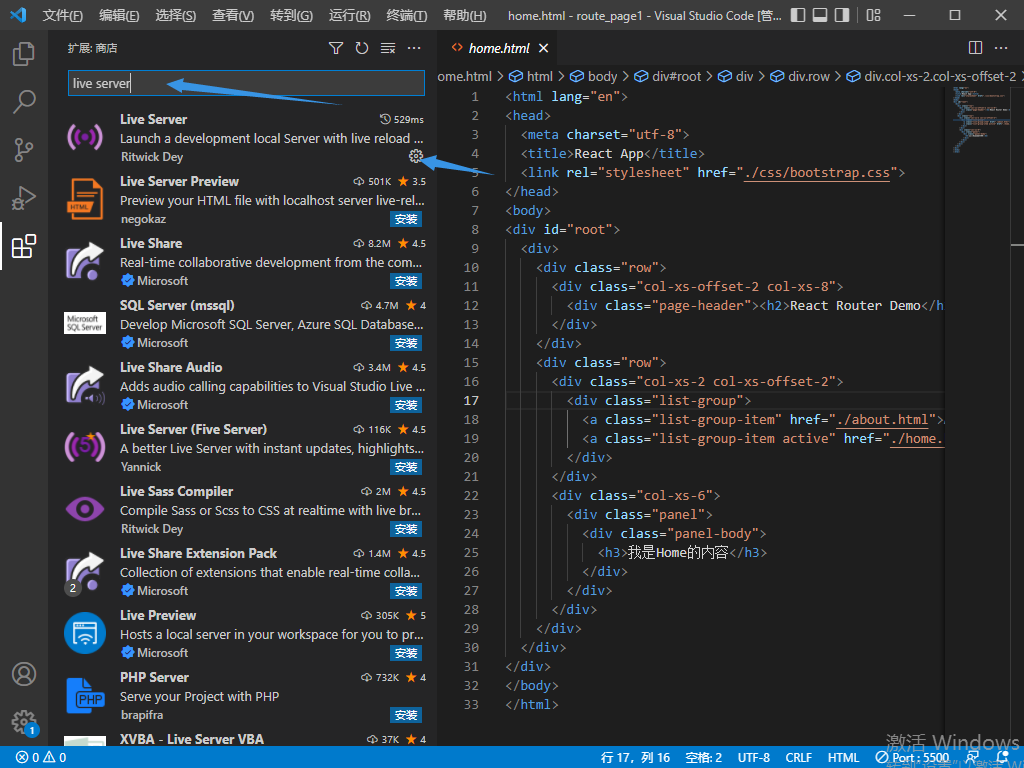Toggle the primary side bar layout icon
Viewport: 1024px width, 768px height.
click(797, 15)
